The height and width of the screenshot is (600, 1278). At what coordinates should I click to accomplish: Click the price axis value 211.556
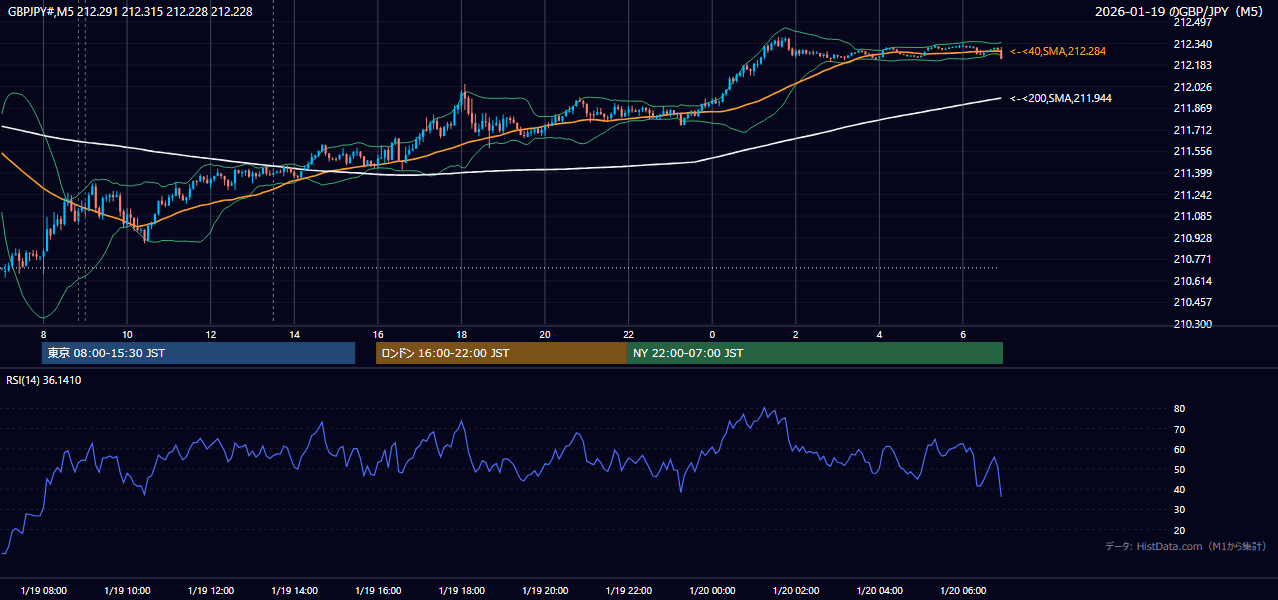[x=1192, y=152]
